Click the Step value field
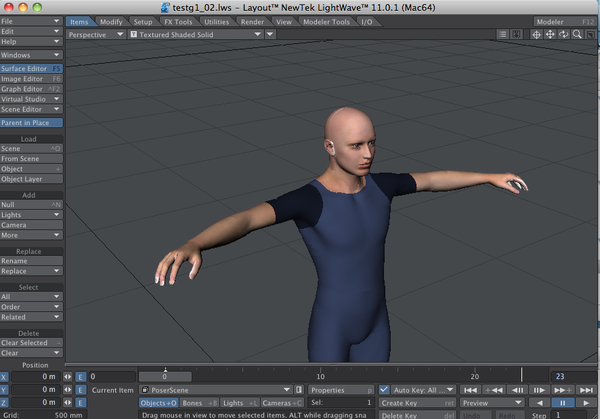600x419 pixels. (568, 415)
